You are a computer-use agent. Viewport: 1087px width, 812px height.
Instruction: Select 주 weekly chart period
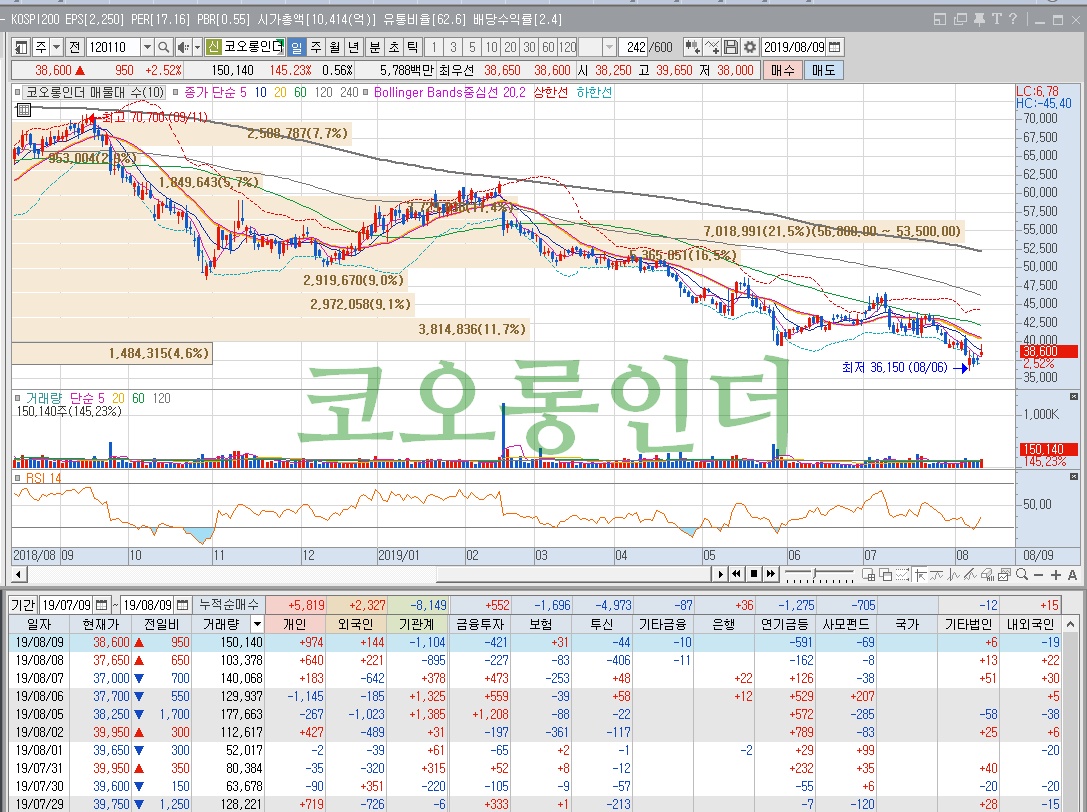pos(315,47)
